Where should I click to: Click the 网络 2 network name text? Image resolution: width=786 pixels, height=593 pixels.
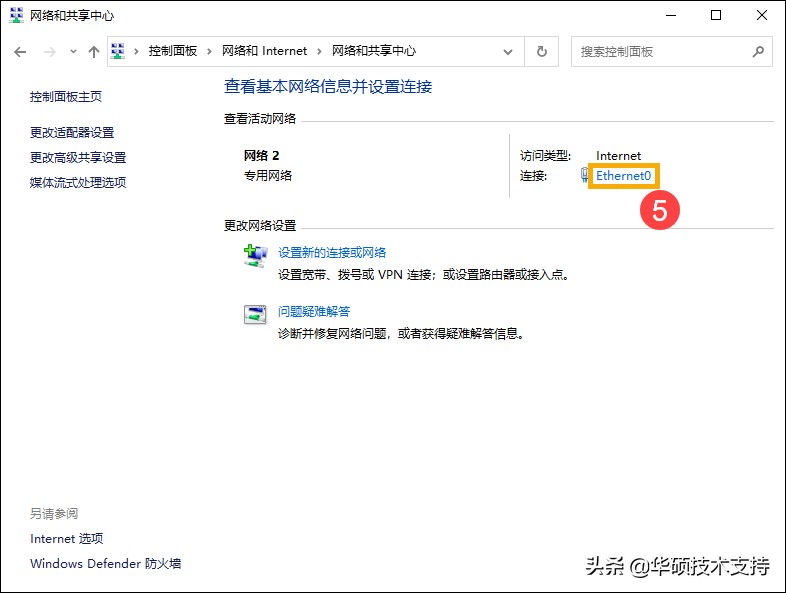point(261,156)
